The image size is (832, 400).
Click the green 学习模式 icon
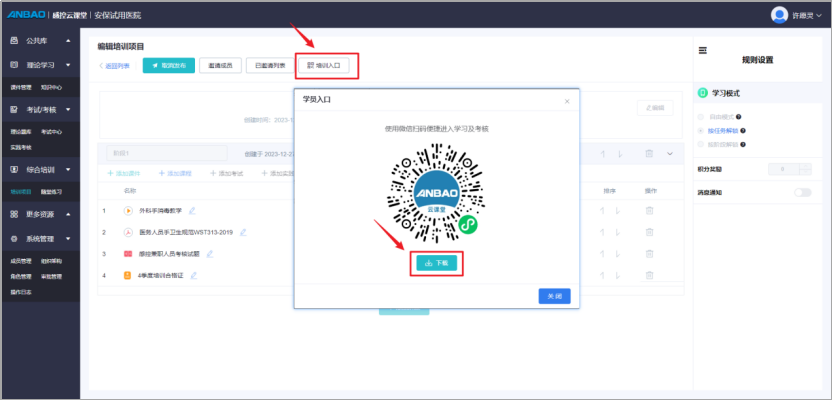(x=703, y=93)
